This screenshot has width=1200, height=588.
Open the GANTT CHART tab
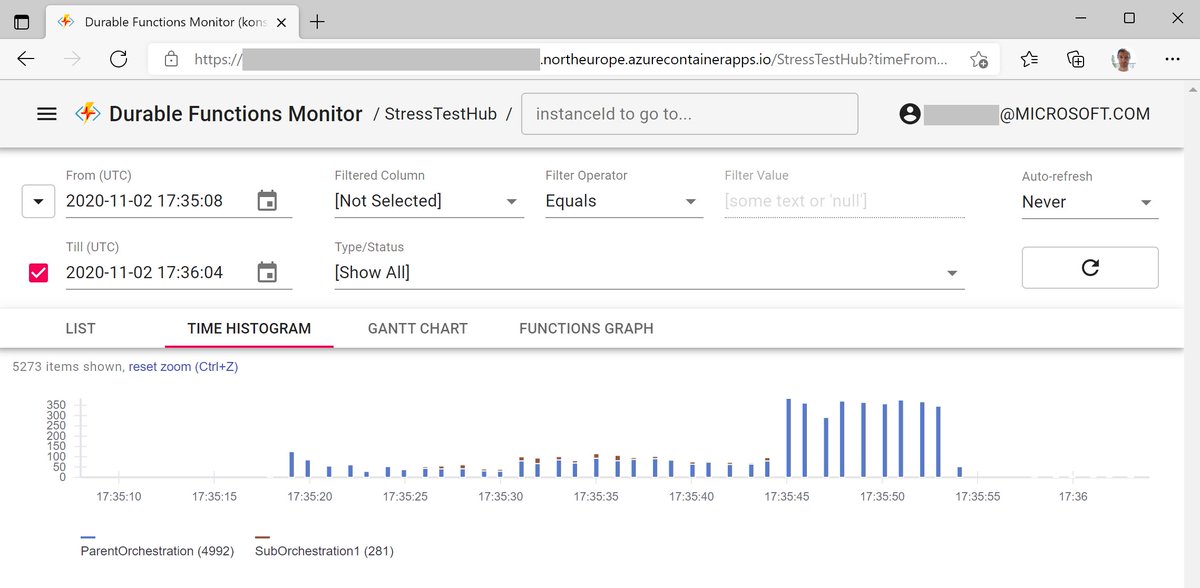tap(417, 328)
